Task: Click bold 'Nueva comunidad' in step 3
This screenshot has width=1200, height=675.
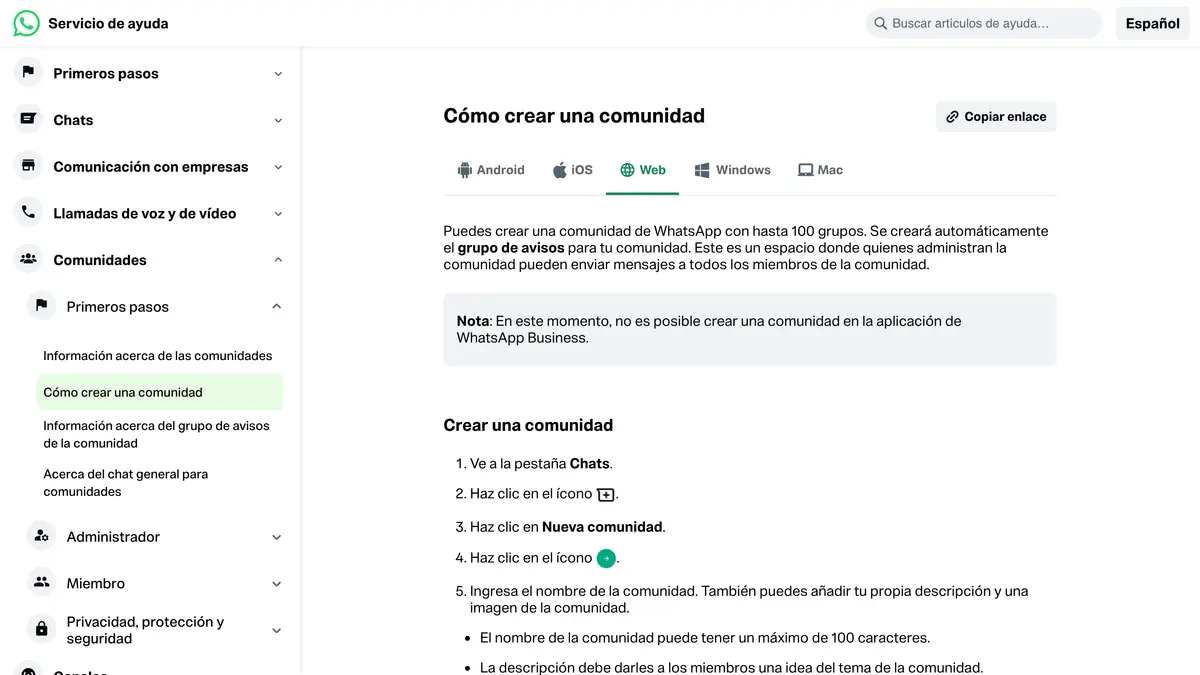Action: click(602, 526)
